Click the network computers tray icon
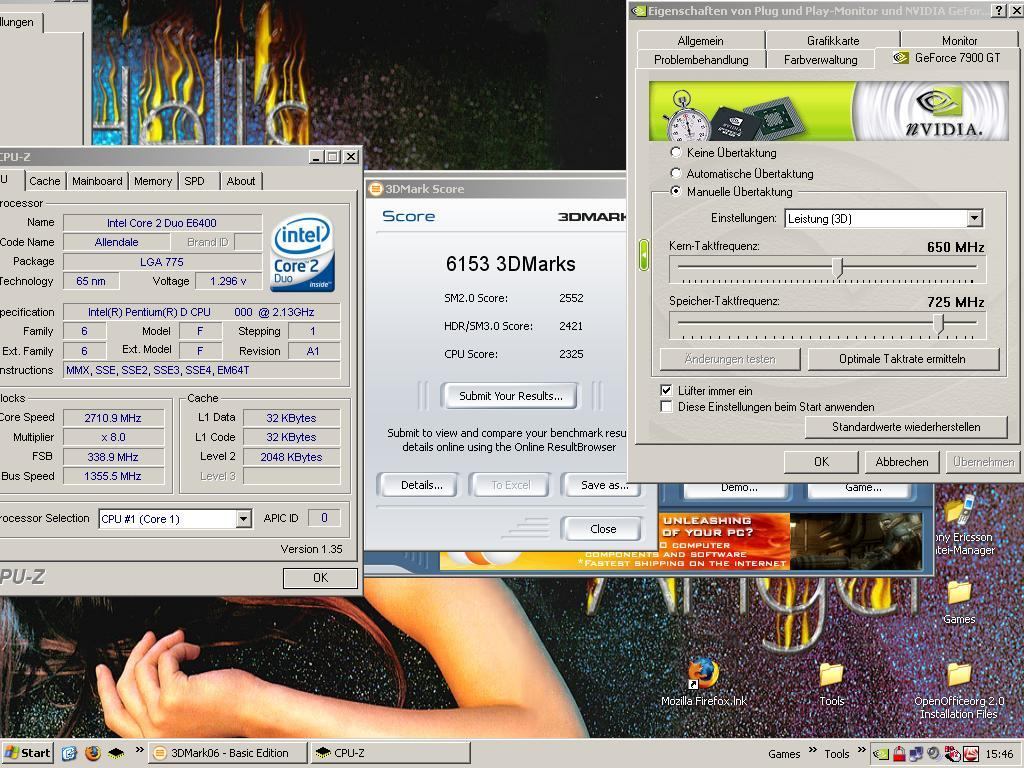Image resolution: width=1024 pixels, height=768 pixels. tap(916, 754)
